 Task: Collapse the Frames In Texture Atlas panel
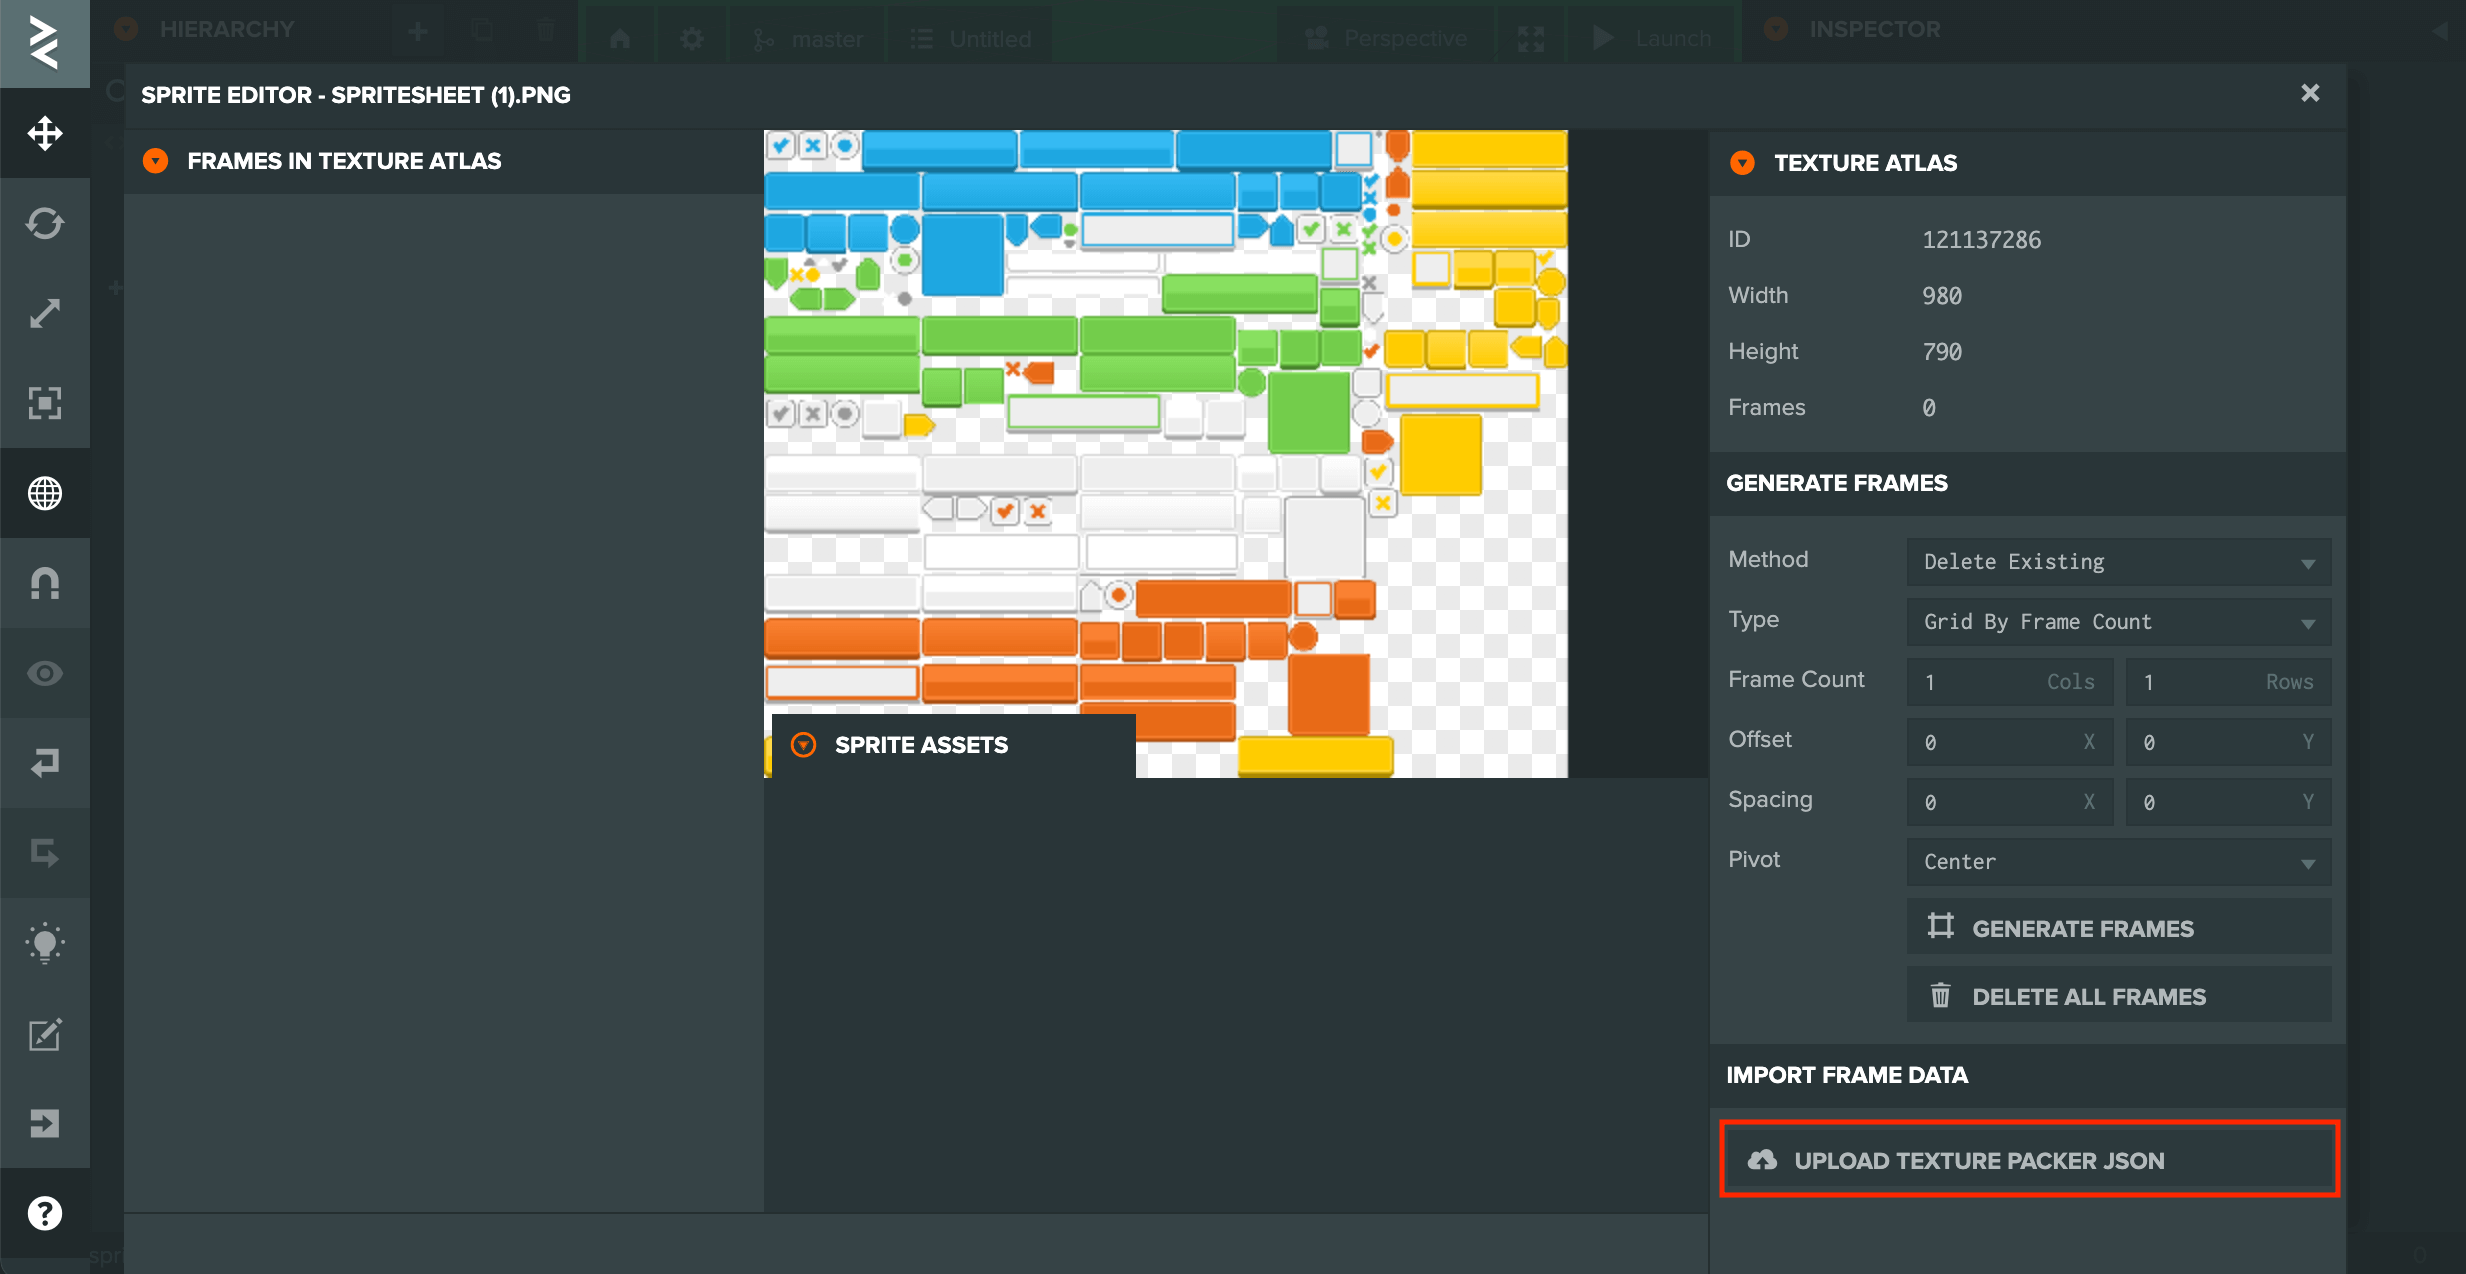point(155,161)
